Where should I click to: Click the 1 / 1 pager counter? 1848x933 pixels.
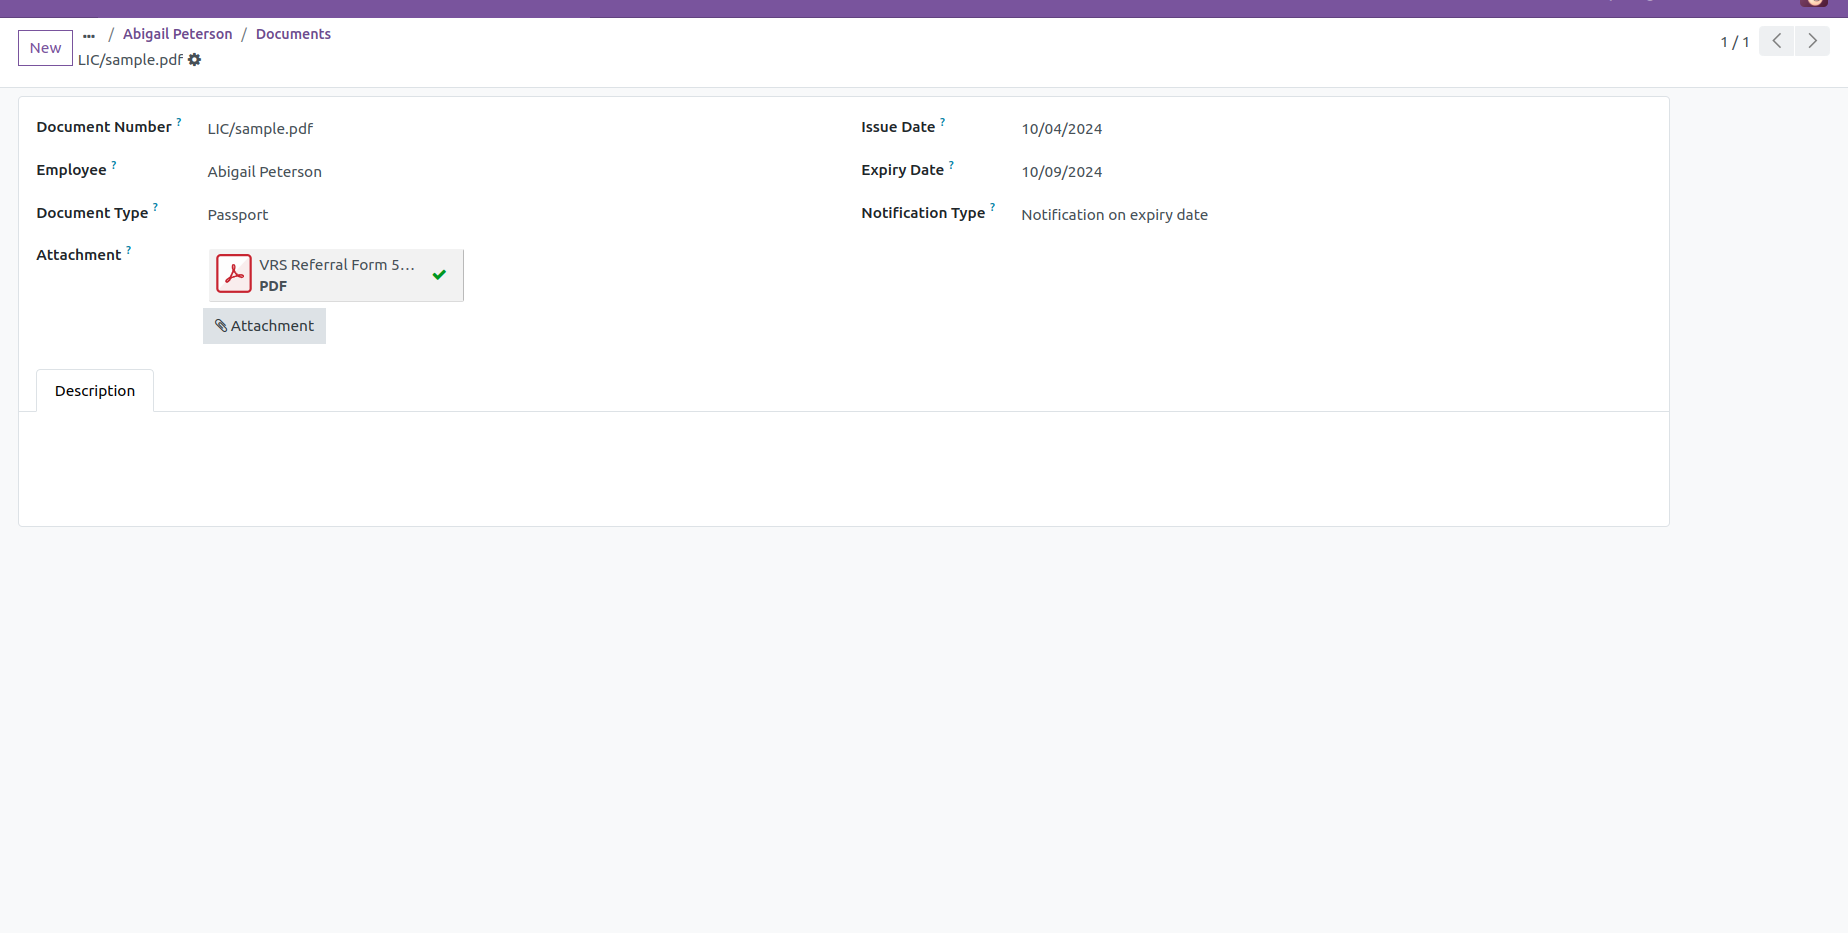click(x=1734, y=42)
